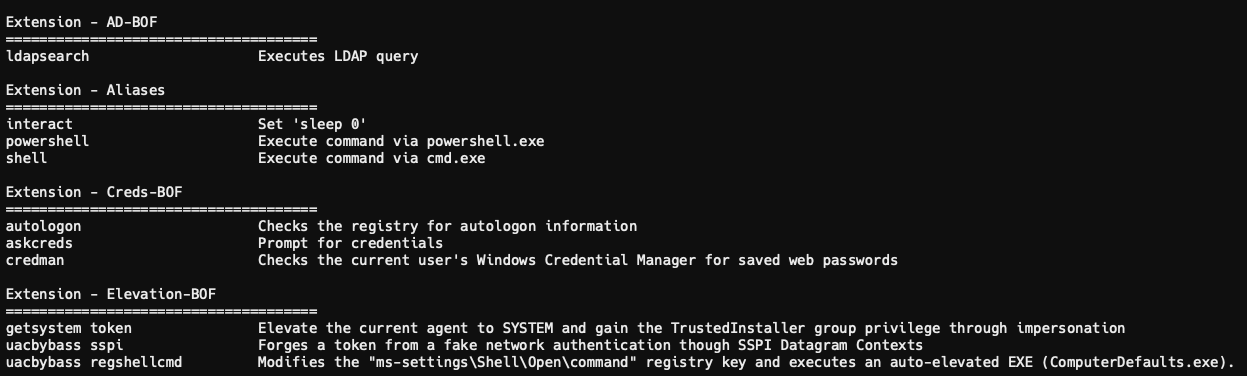Click the 'Executes LDAP query' description

pos(338,56)
